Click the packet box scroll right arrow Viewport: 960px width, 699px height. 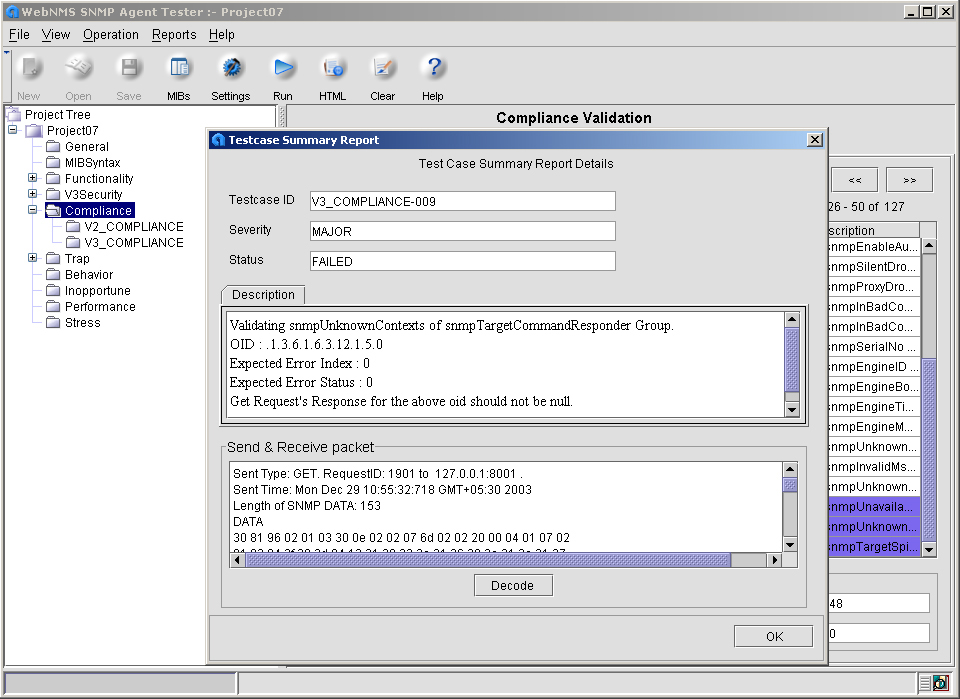[x=775, y=559]
